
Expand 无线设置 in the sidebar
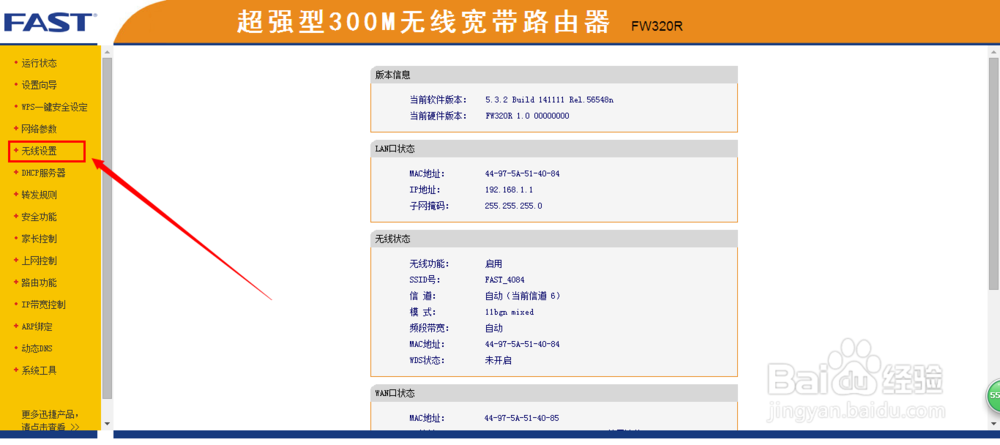[39, 151]
